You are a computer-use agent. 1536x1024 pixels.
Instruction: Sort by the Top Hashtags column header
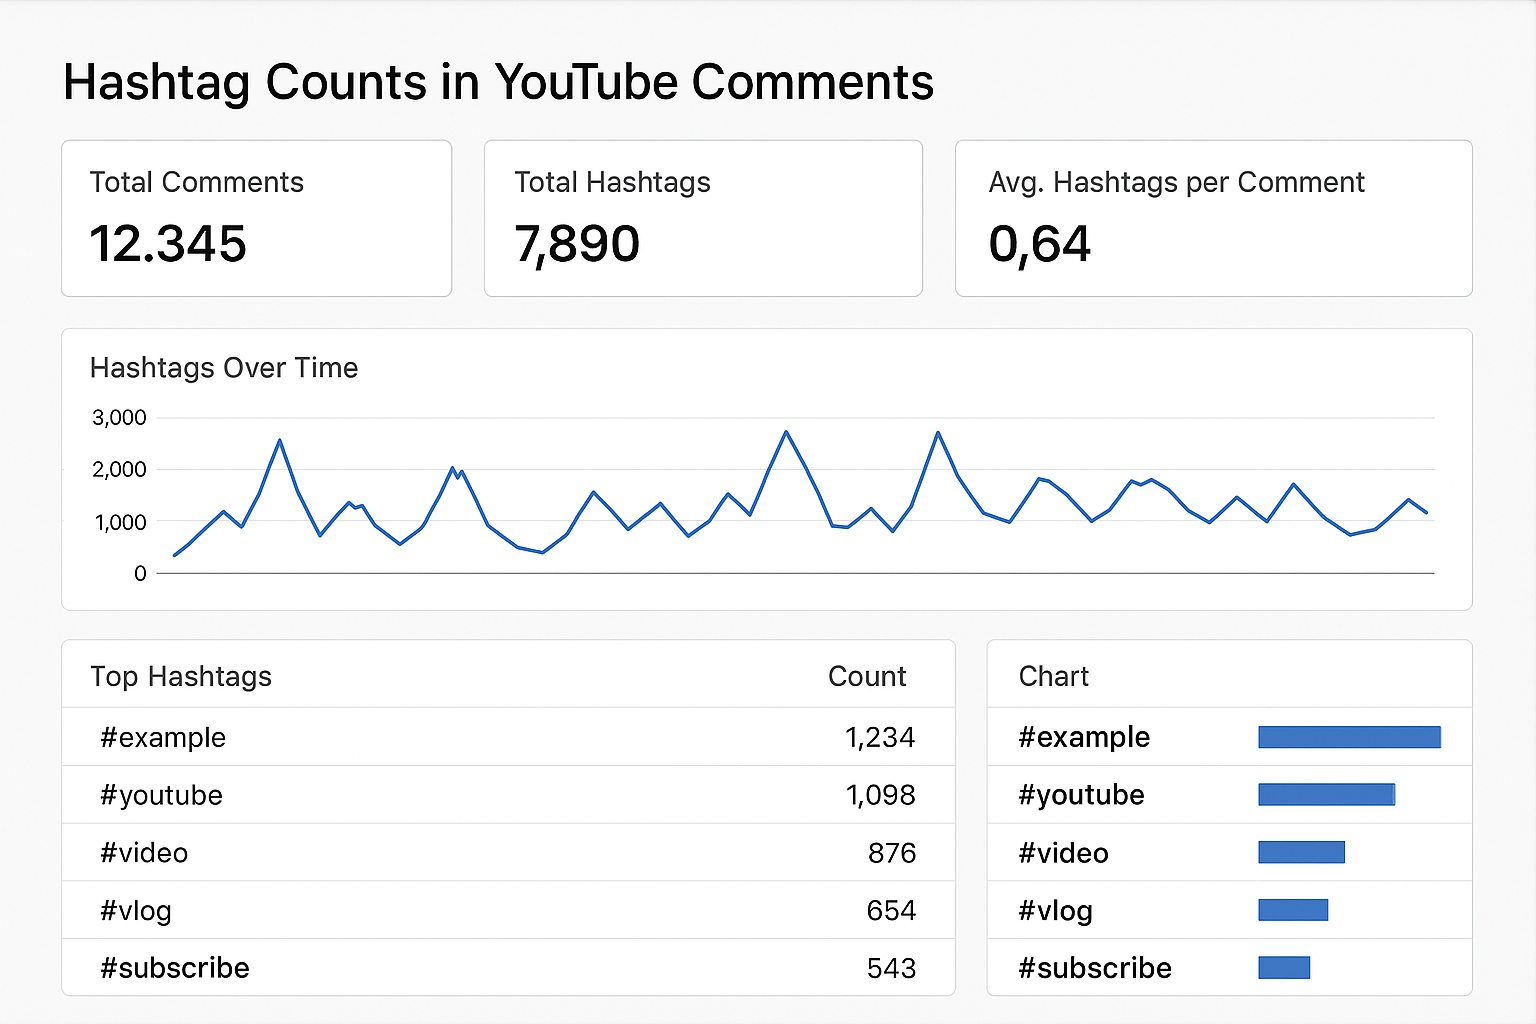[x=181, y=677]
